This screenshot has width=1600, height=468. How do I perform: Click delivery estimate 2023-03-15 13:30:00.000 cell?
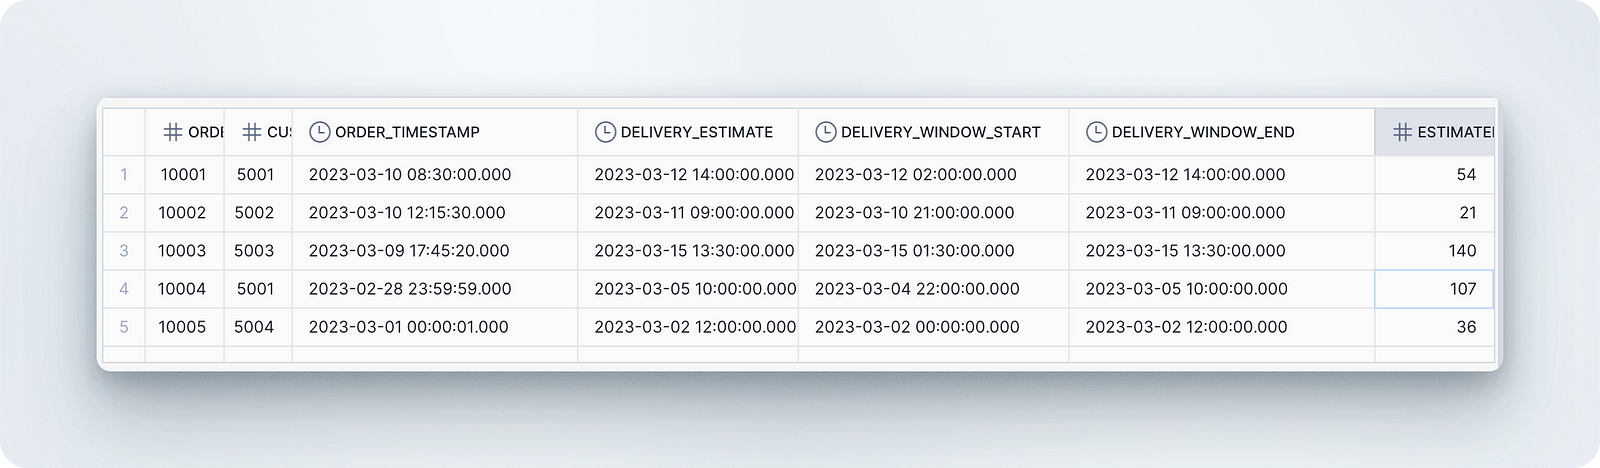click(x=688, y=250)
